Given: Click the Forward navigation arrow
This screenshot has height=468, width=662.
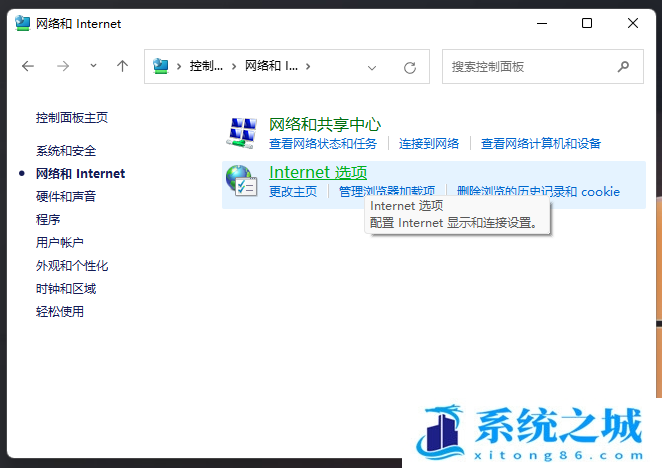Looking at the screenshot, I should [x=63, y=66].
